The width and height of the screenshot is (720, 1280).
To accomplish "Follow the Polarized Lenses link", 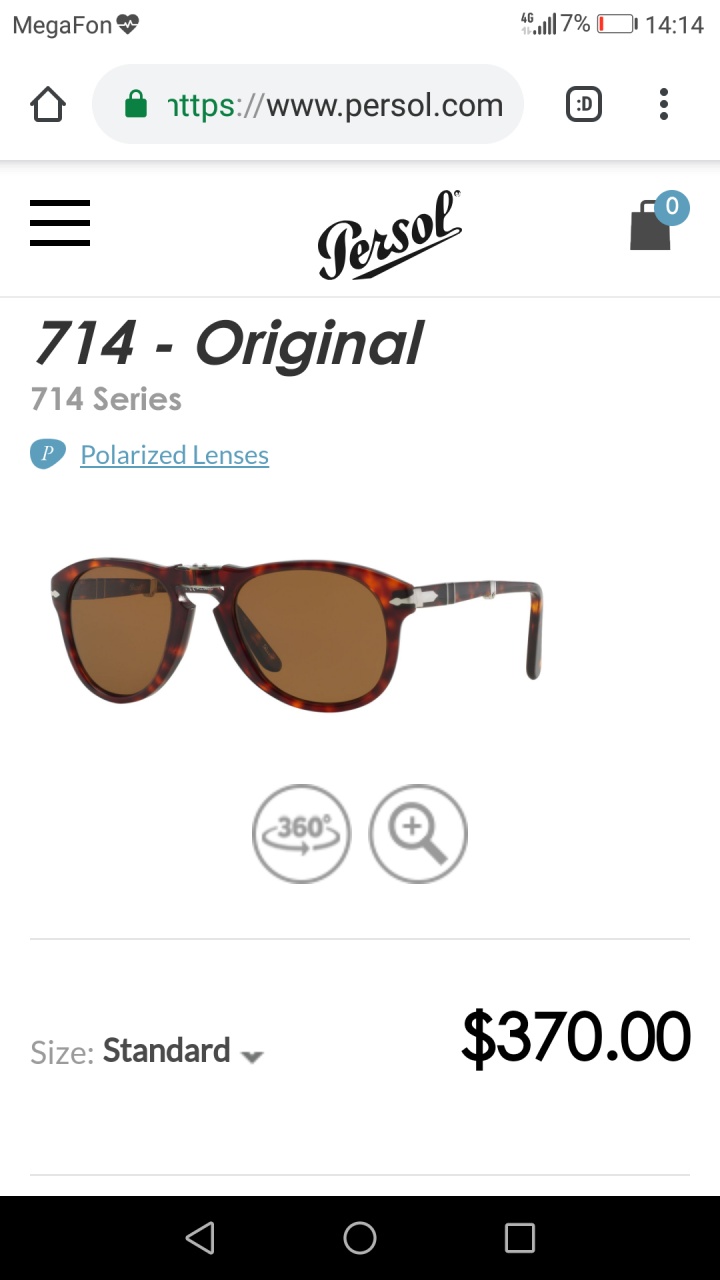I will [x=174, y=455].
